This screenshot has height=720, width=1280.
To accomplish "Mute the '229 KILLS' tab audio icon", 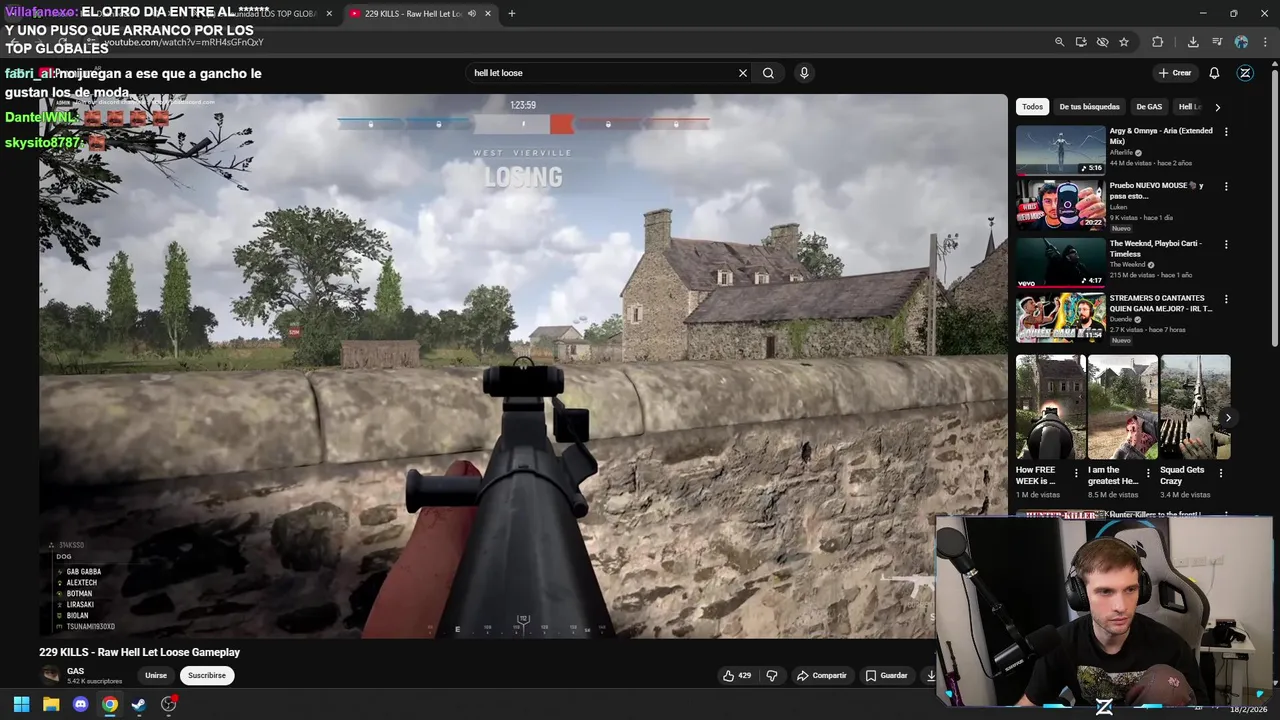I will pos(472,14).
